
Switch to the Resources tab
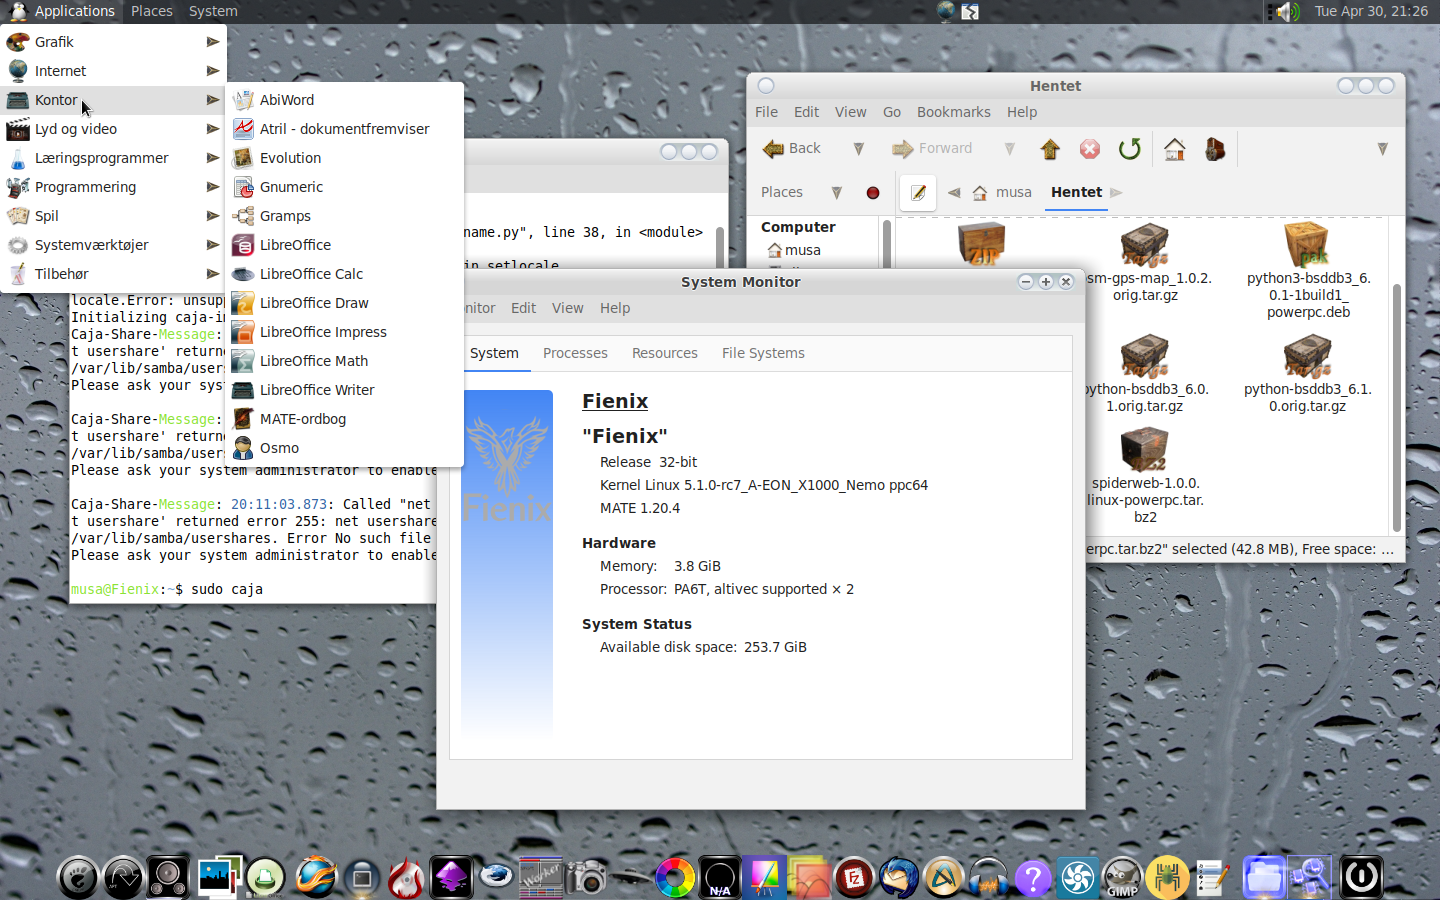tap(664, 353)
